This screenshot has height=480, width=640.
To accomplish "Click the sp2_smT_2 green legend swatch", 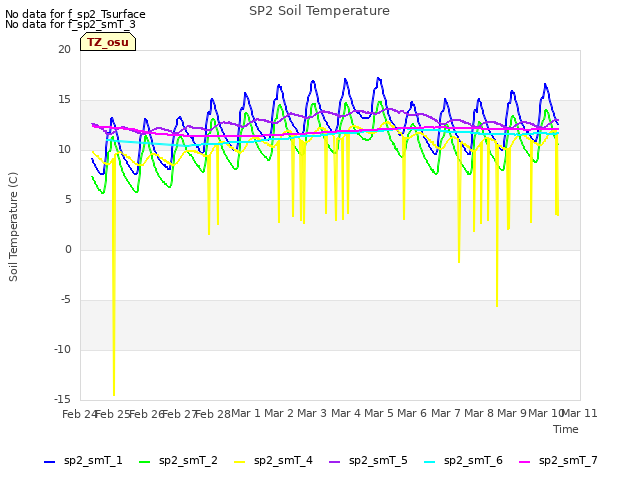I will coord(144,462).
